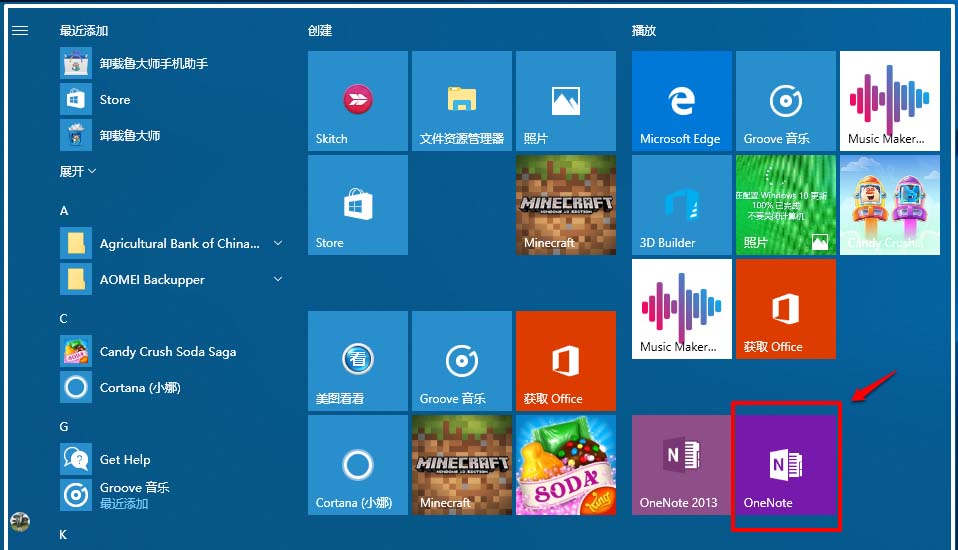
Task: Click 展开 to expand recently added
Action: point(78,171)
